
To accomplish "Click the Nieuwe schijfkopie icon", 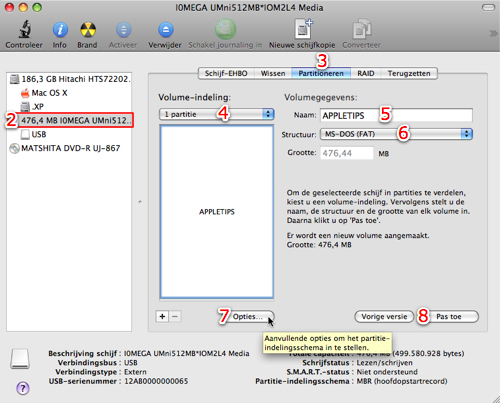I will (303, 29).
